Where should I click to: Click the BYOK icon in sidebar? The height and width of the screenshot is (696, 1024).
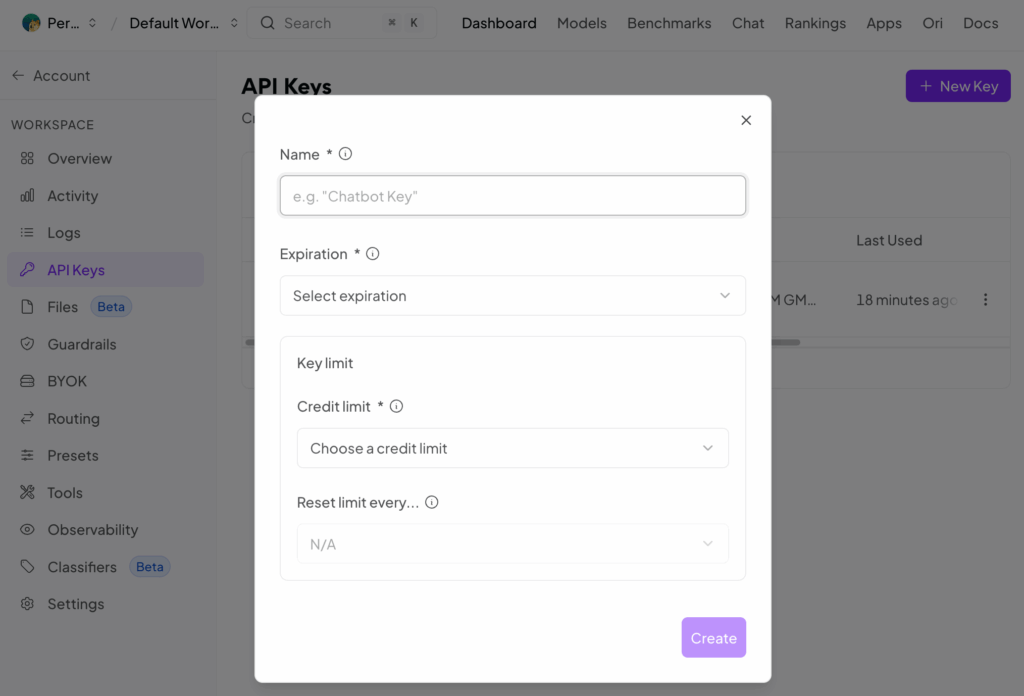pyautogui.click(x=27, y=381)
